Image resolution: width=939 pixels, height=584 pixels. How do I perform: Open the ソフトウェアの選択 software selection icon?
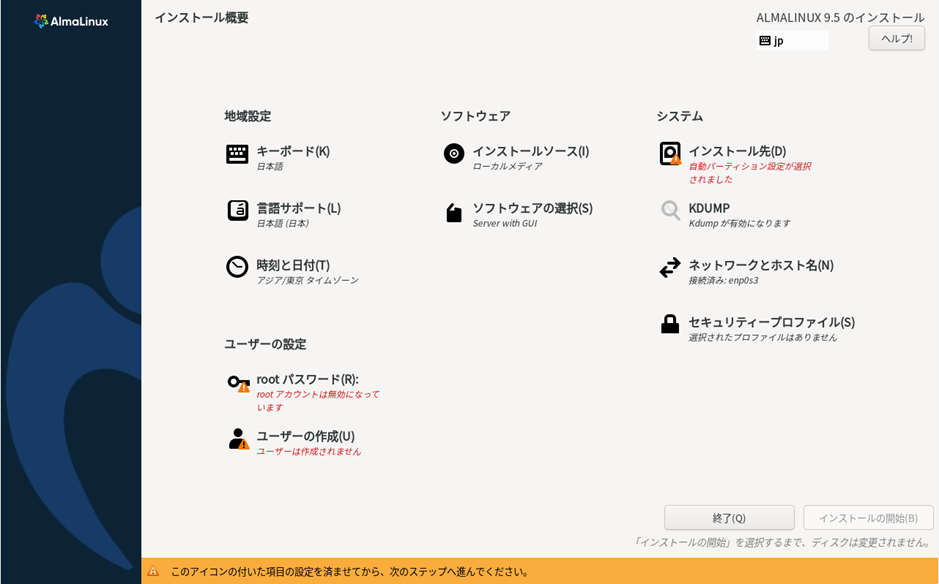point(453,212)
